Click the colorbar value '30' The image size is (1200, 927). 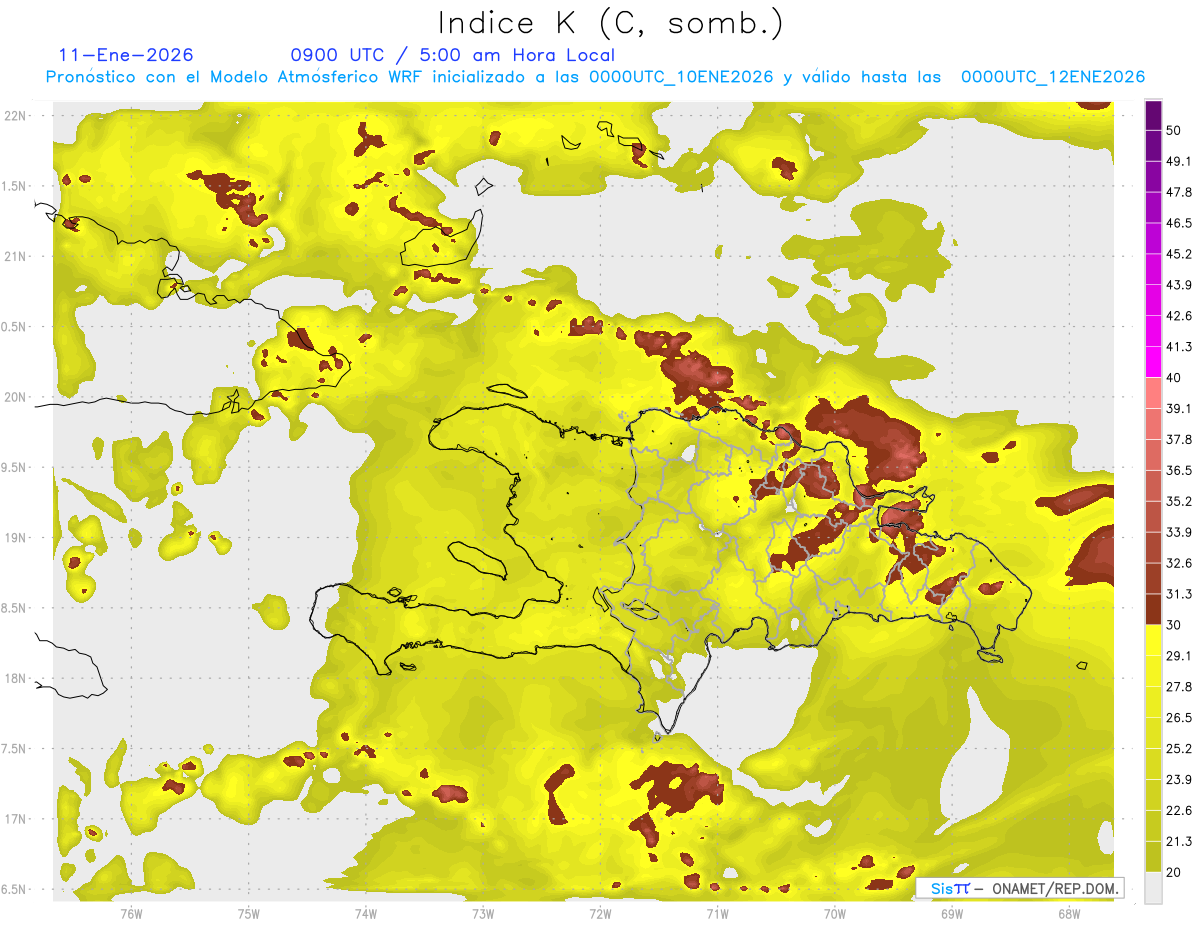tap(1173, 625)
